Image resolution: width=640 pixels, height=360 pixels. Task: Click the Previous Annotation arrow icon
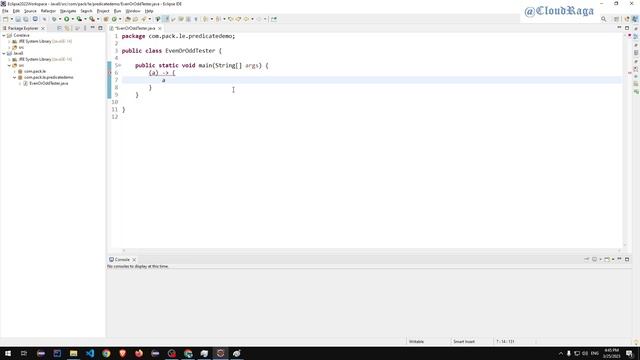[x=218, y=19]
